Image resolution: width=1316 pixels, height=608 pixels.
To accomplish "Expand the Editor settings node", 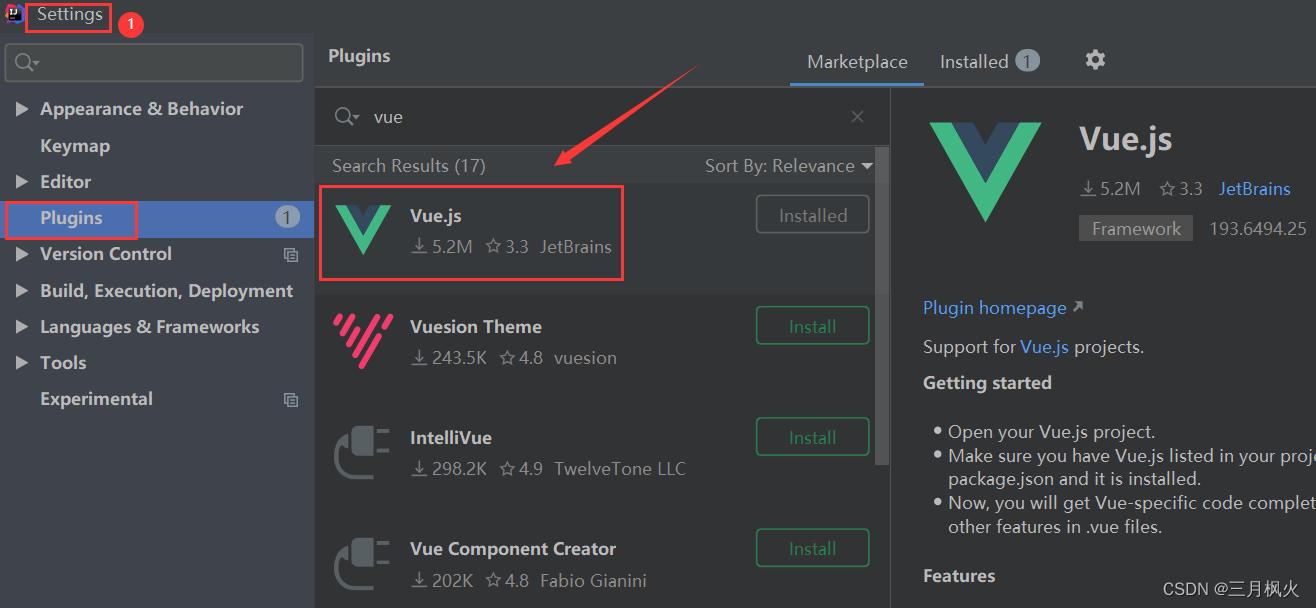I will click(22, 182).
